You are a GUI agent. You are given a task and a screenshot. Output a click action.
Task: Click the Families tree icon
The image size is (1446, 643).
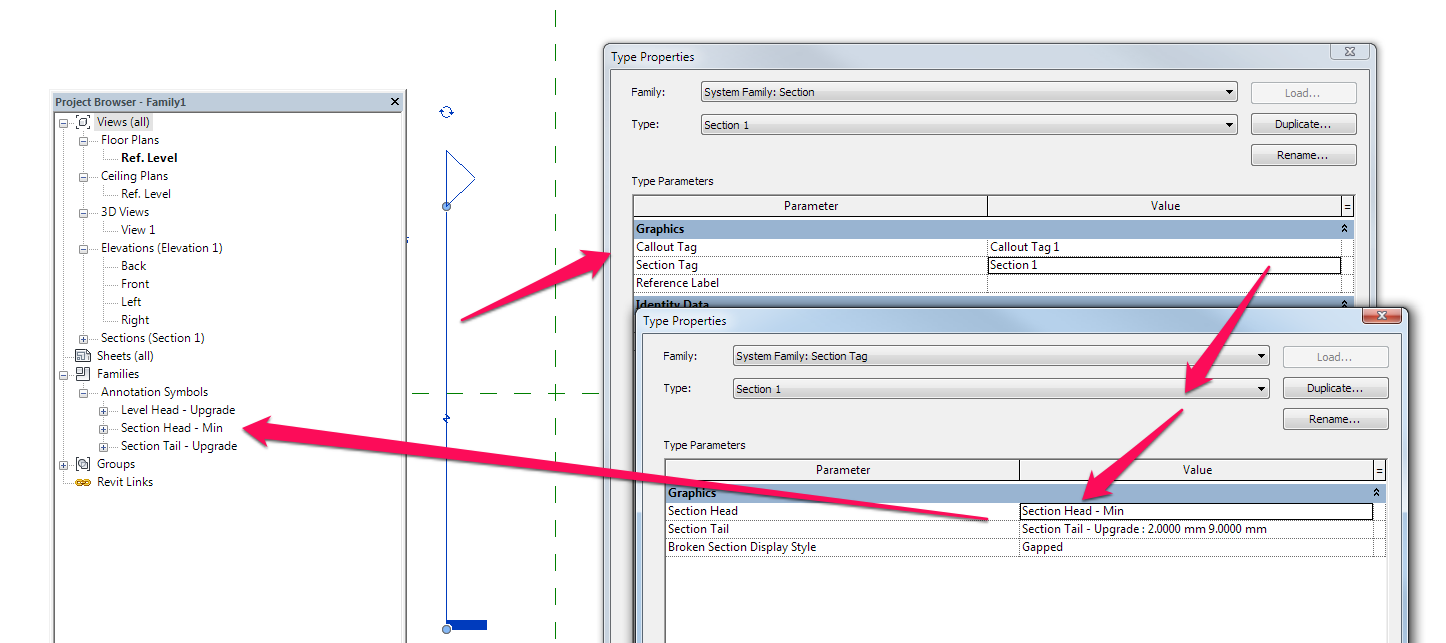click(x=83, y=374)
